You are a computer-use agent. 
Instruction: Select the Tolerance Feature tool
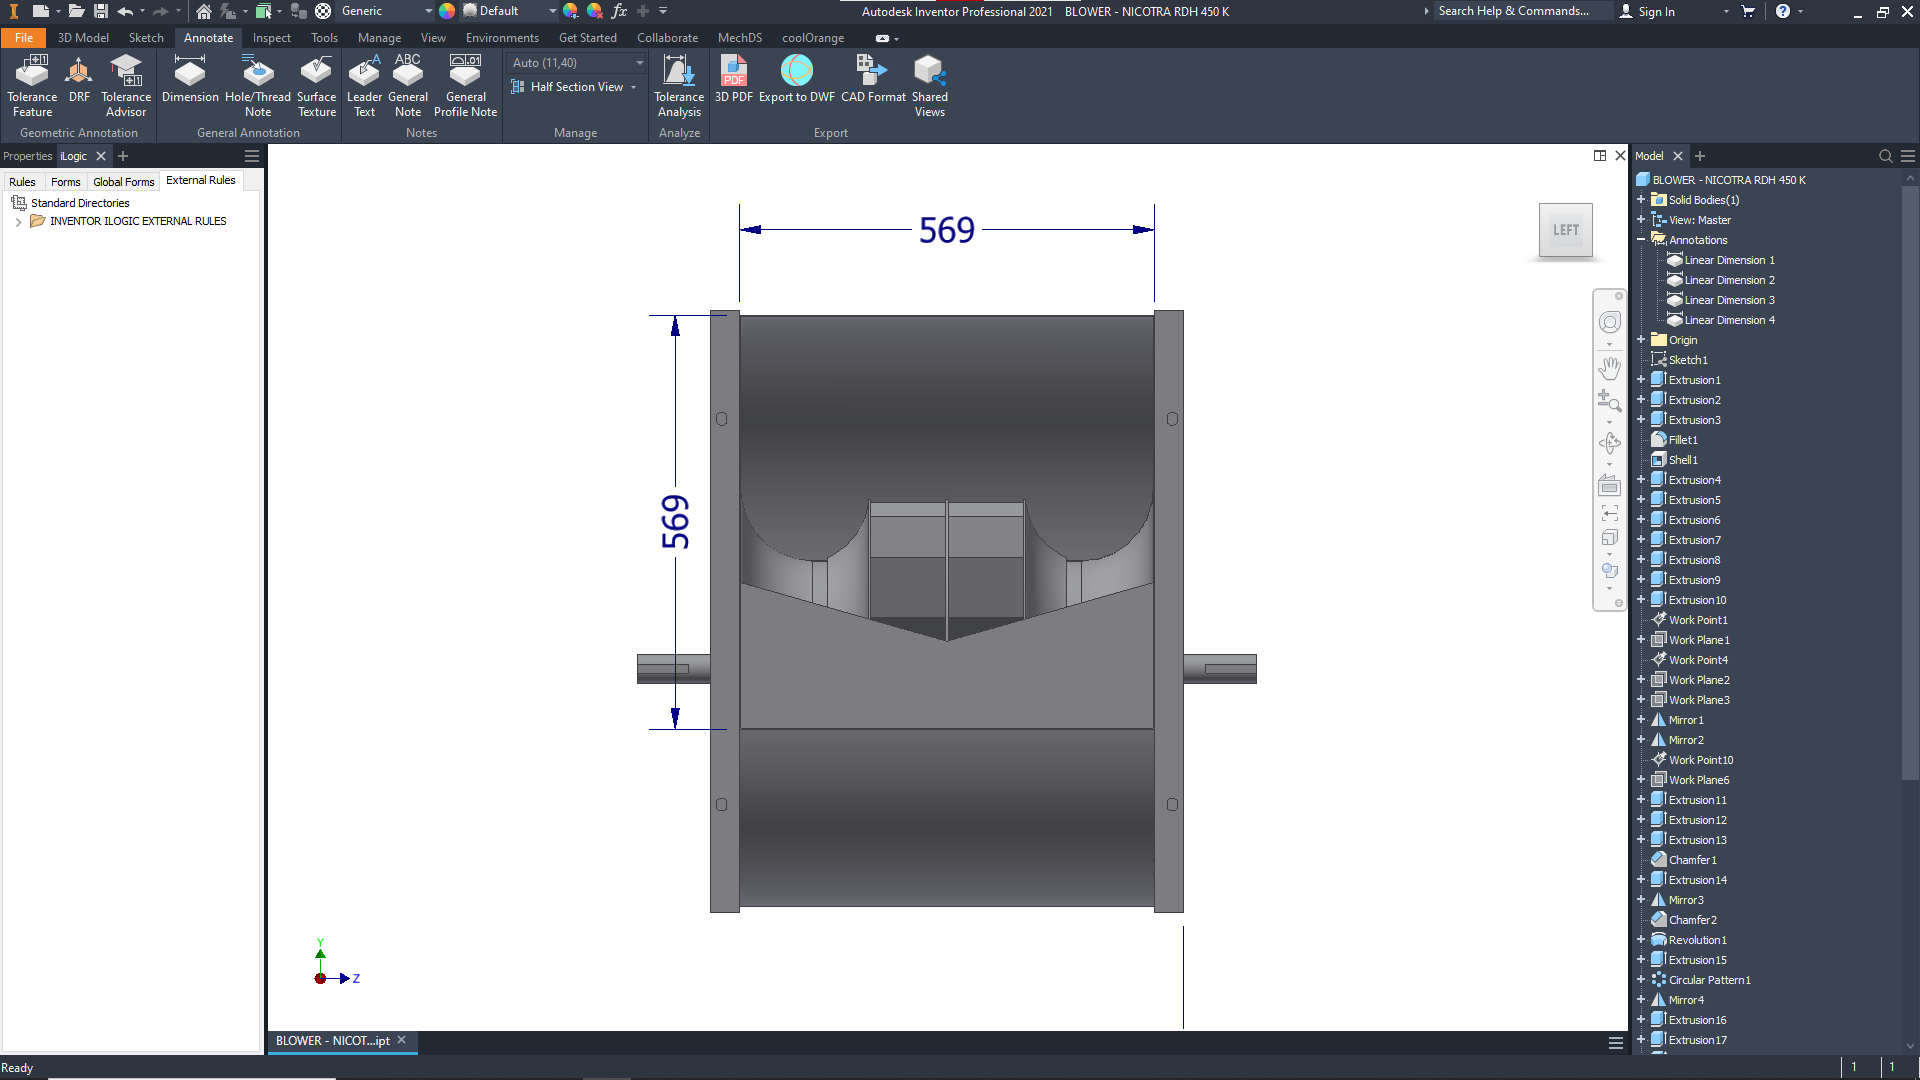pyautogui.click(x=32, y=85)
